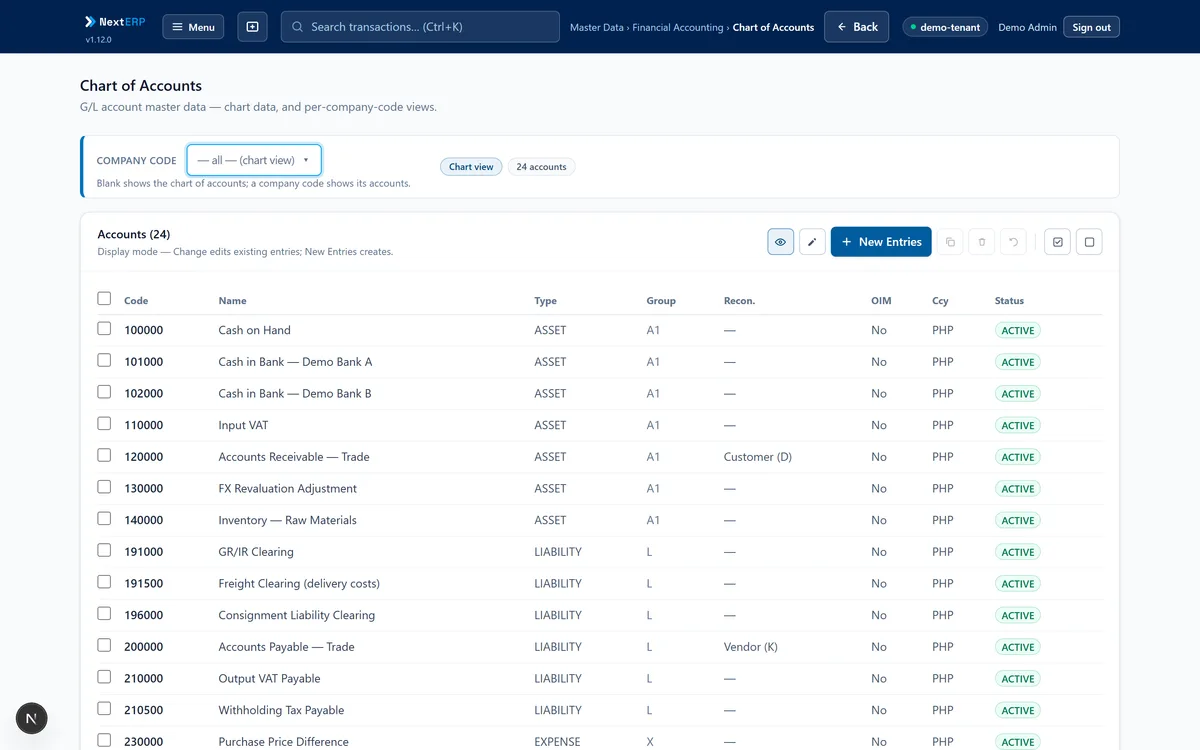This screenshot has width=1200, height=750.
Task: Open the command field button next to Menu
Action: tap(252, 27)
